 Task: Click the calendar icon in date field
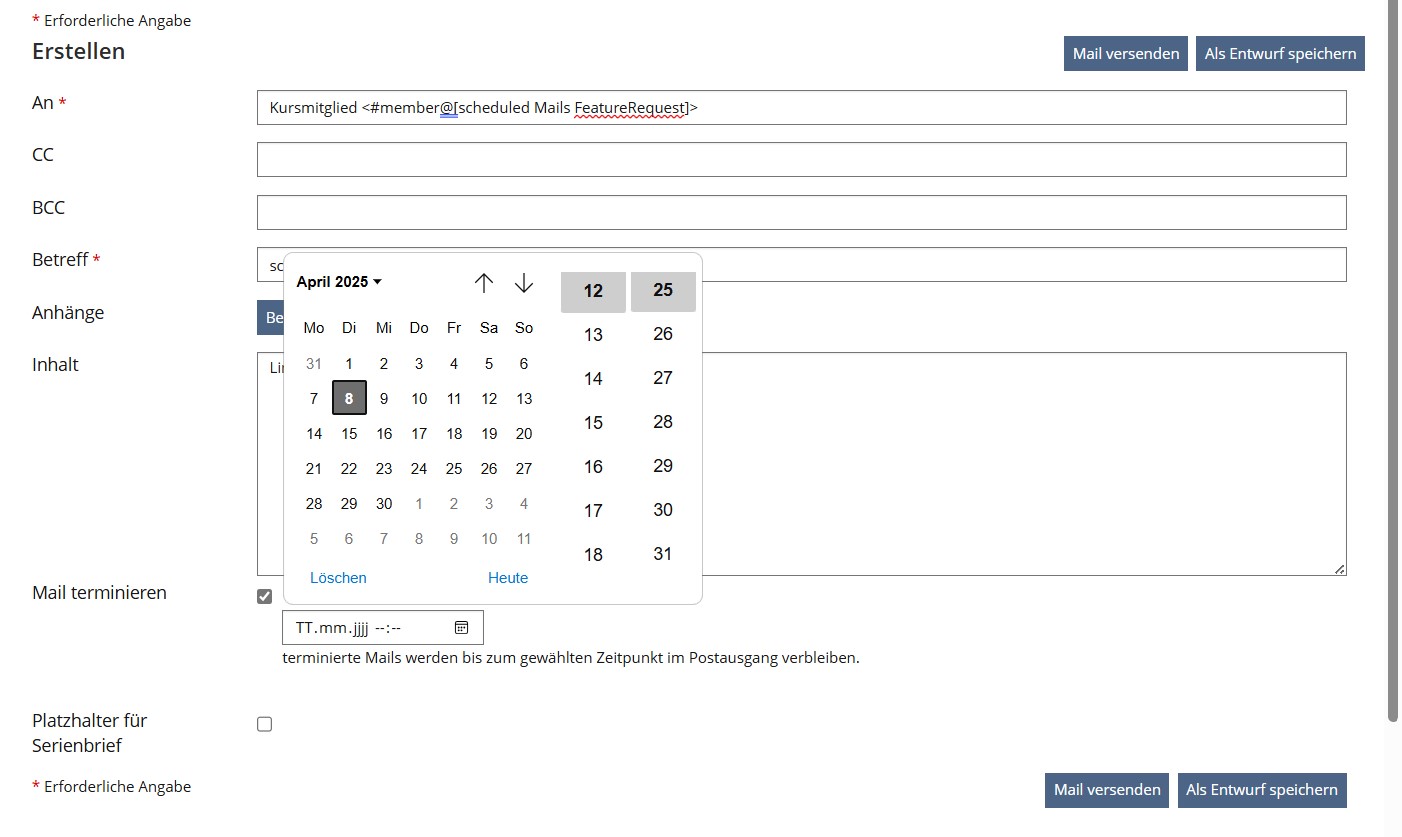point(461,628)
